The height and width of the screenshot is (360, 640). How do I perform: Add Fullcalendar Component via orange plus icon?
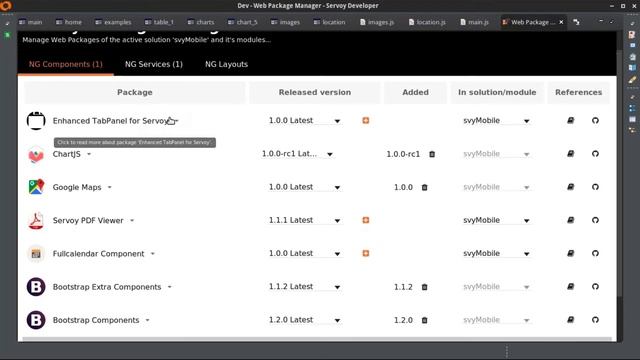366,253
